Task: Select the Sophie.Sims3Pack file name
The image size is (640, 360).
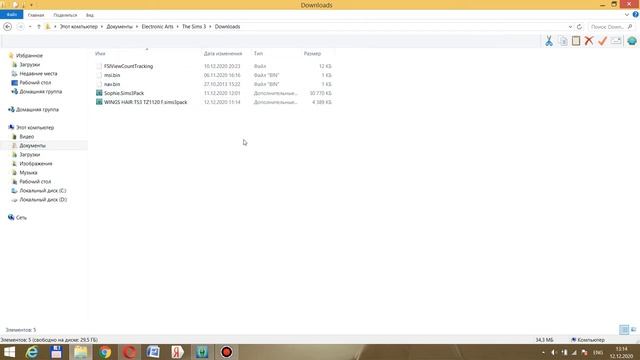Action: [x=124, y=93]
